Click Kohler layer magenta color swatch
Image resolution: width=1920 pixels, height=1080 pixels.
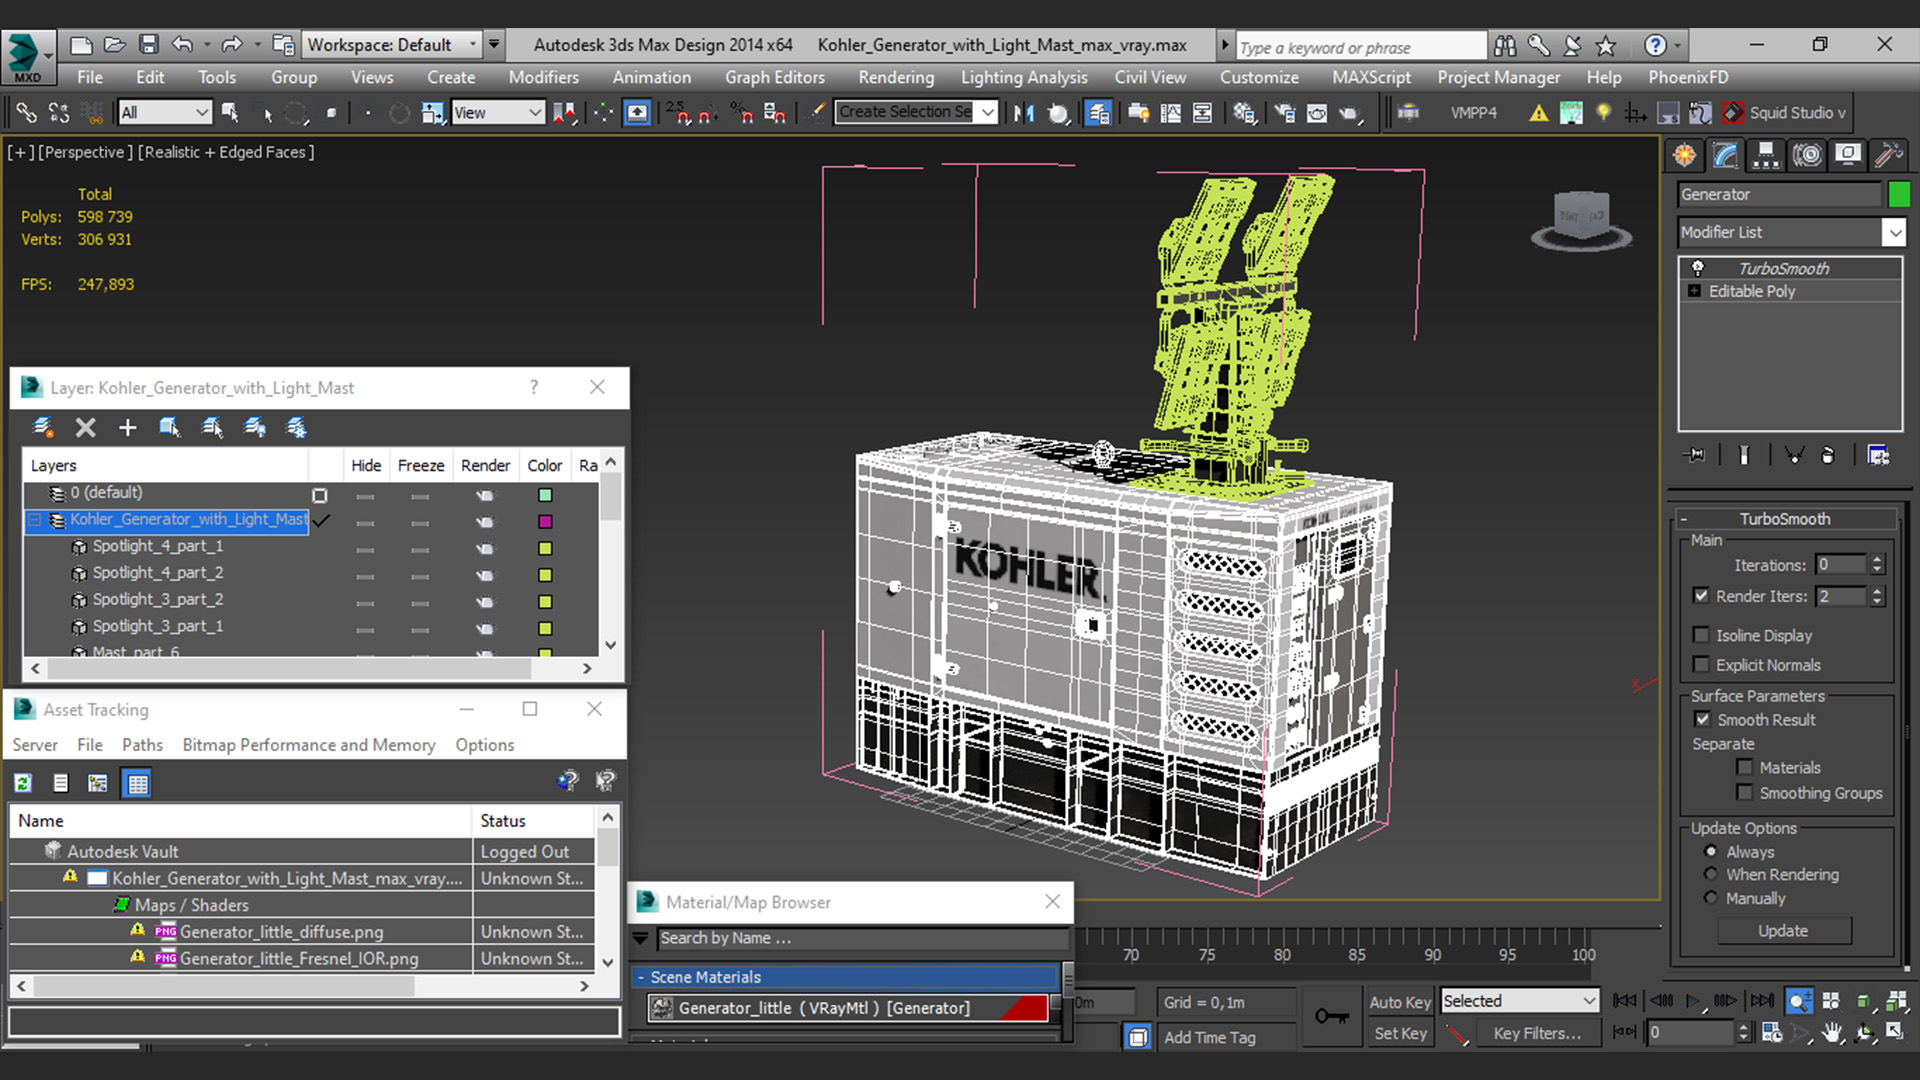pyautogui.click(x=545, y=521)
